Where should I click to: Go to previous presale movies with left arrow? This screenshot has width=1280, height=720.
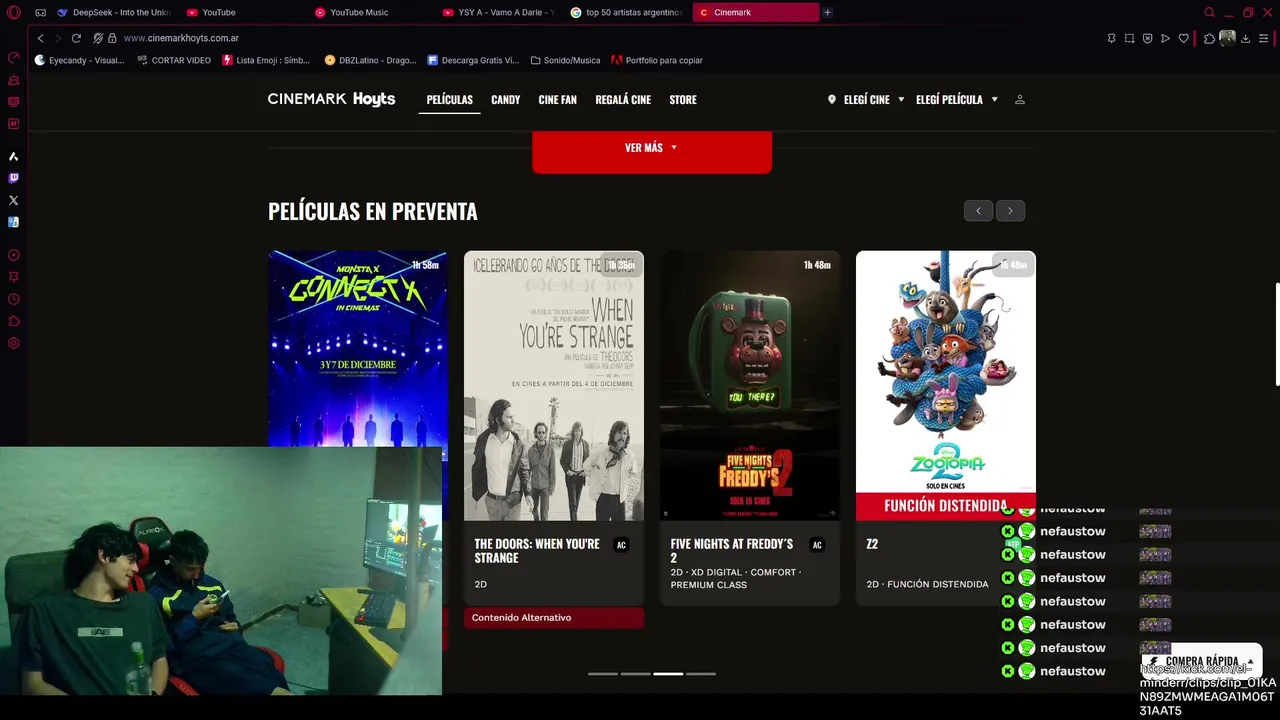[x=978, y=211]
